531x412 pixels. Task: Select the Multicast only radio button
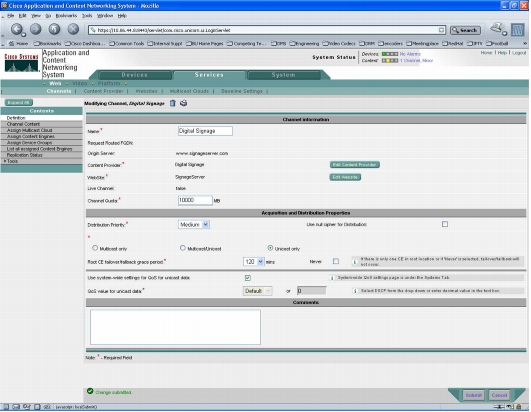(x=95, y=248)
